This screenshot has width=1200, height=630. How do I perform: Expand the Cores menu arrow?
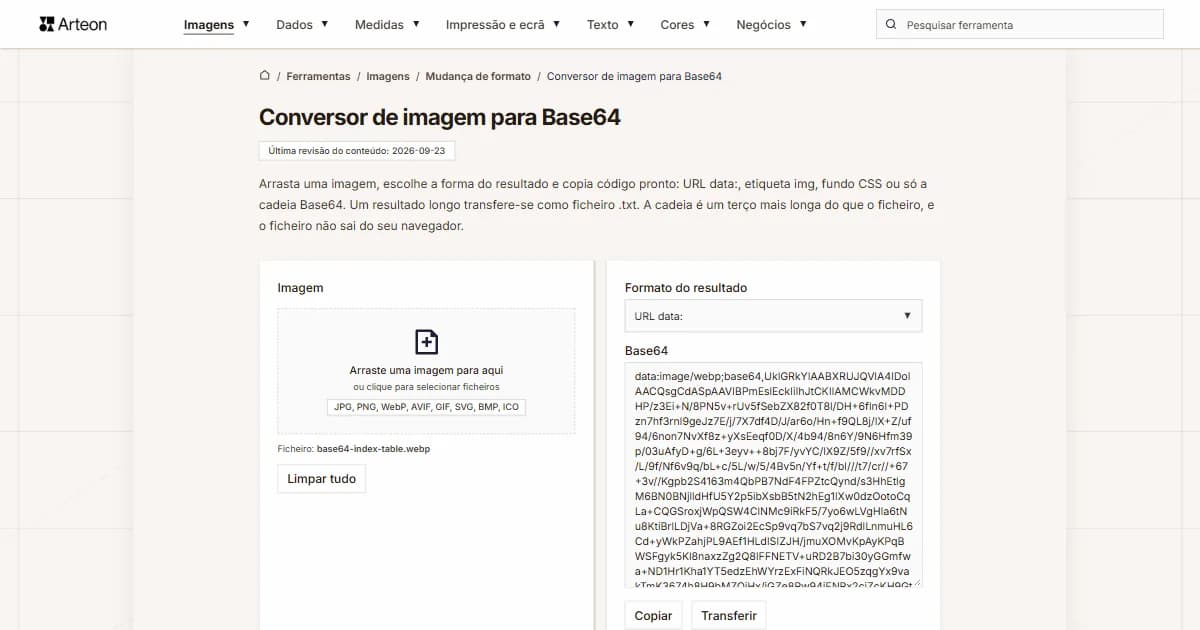pos(706,24)
